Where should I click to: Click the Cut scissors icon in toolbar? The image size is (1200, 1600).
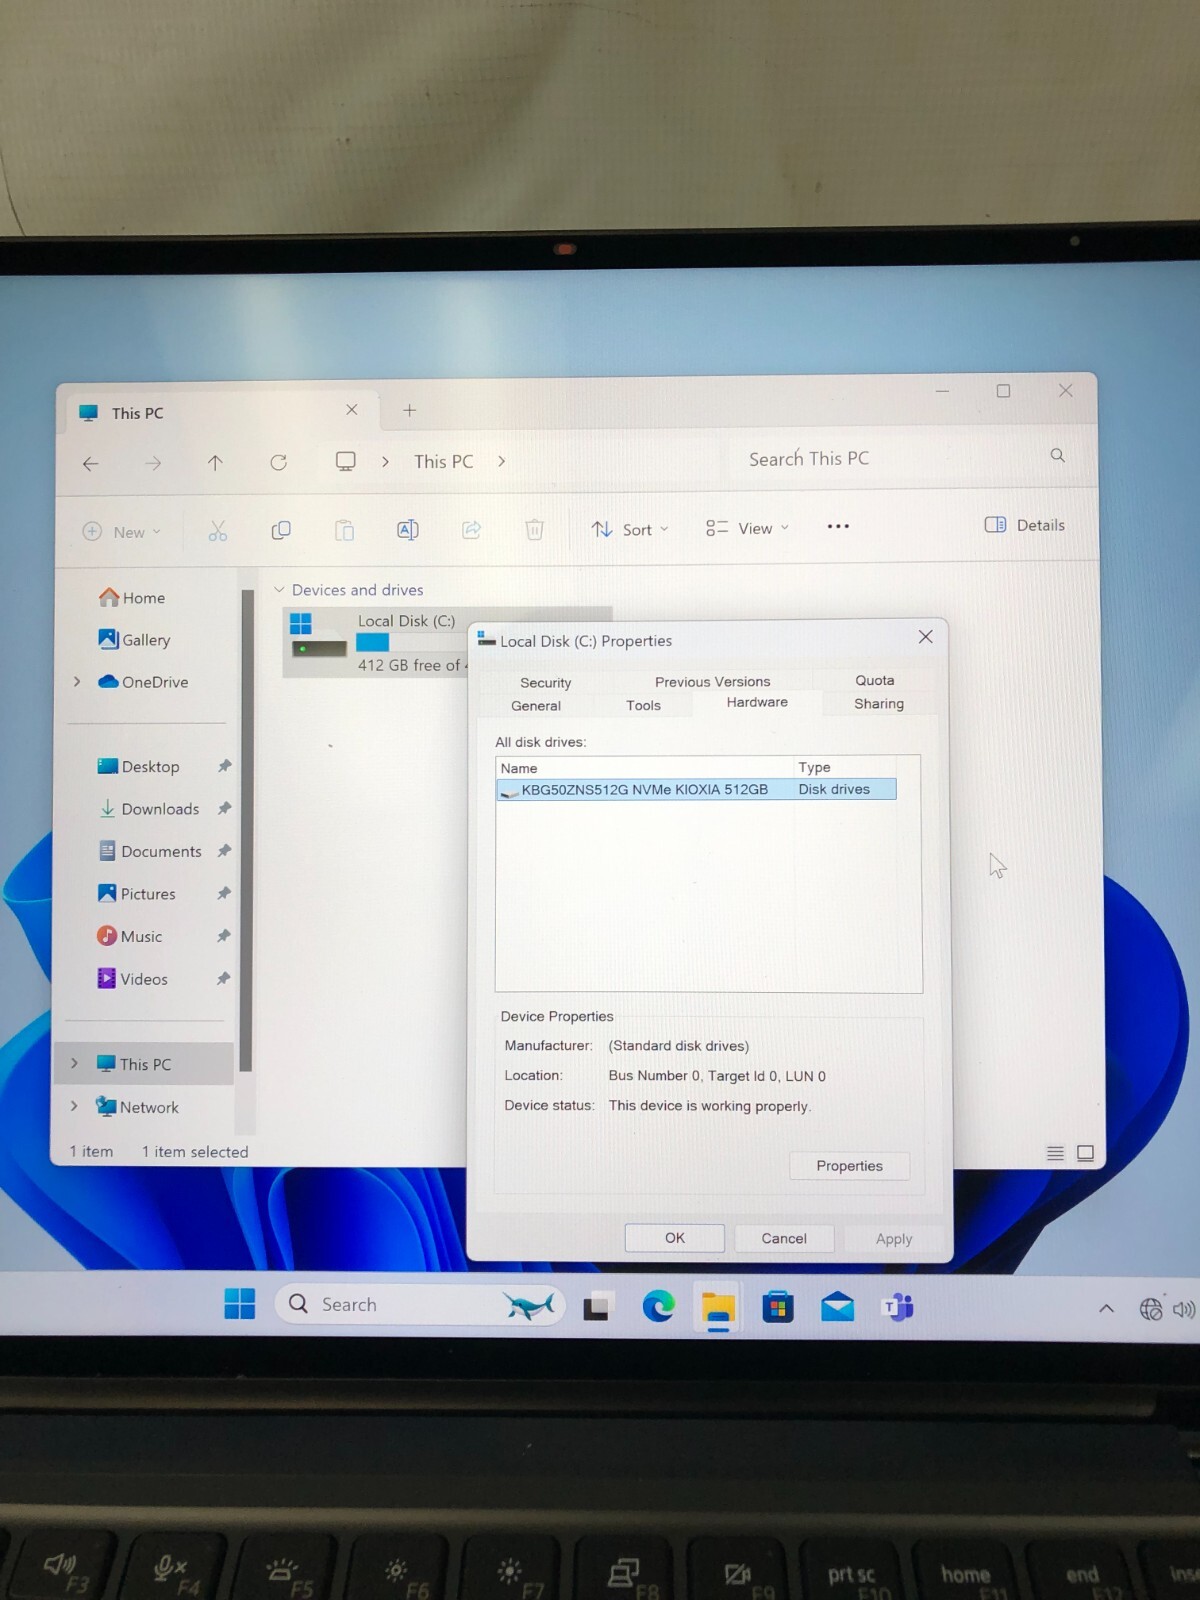(217, 531)
